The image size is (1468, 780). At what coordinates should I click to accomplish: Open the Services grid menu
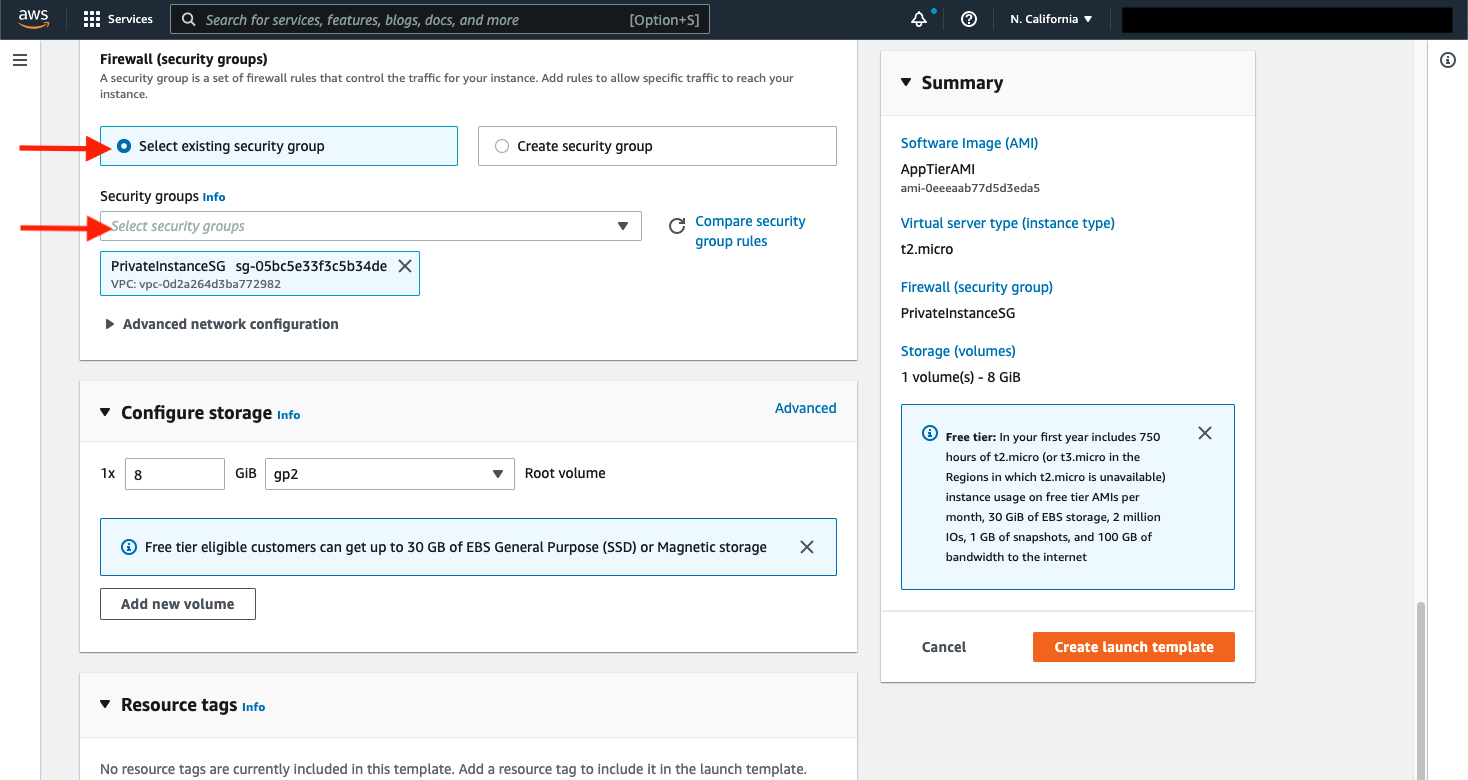tap(92, 19)
